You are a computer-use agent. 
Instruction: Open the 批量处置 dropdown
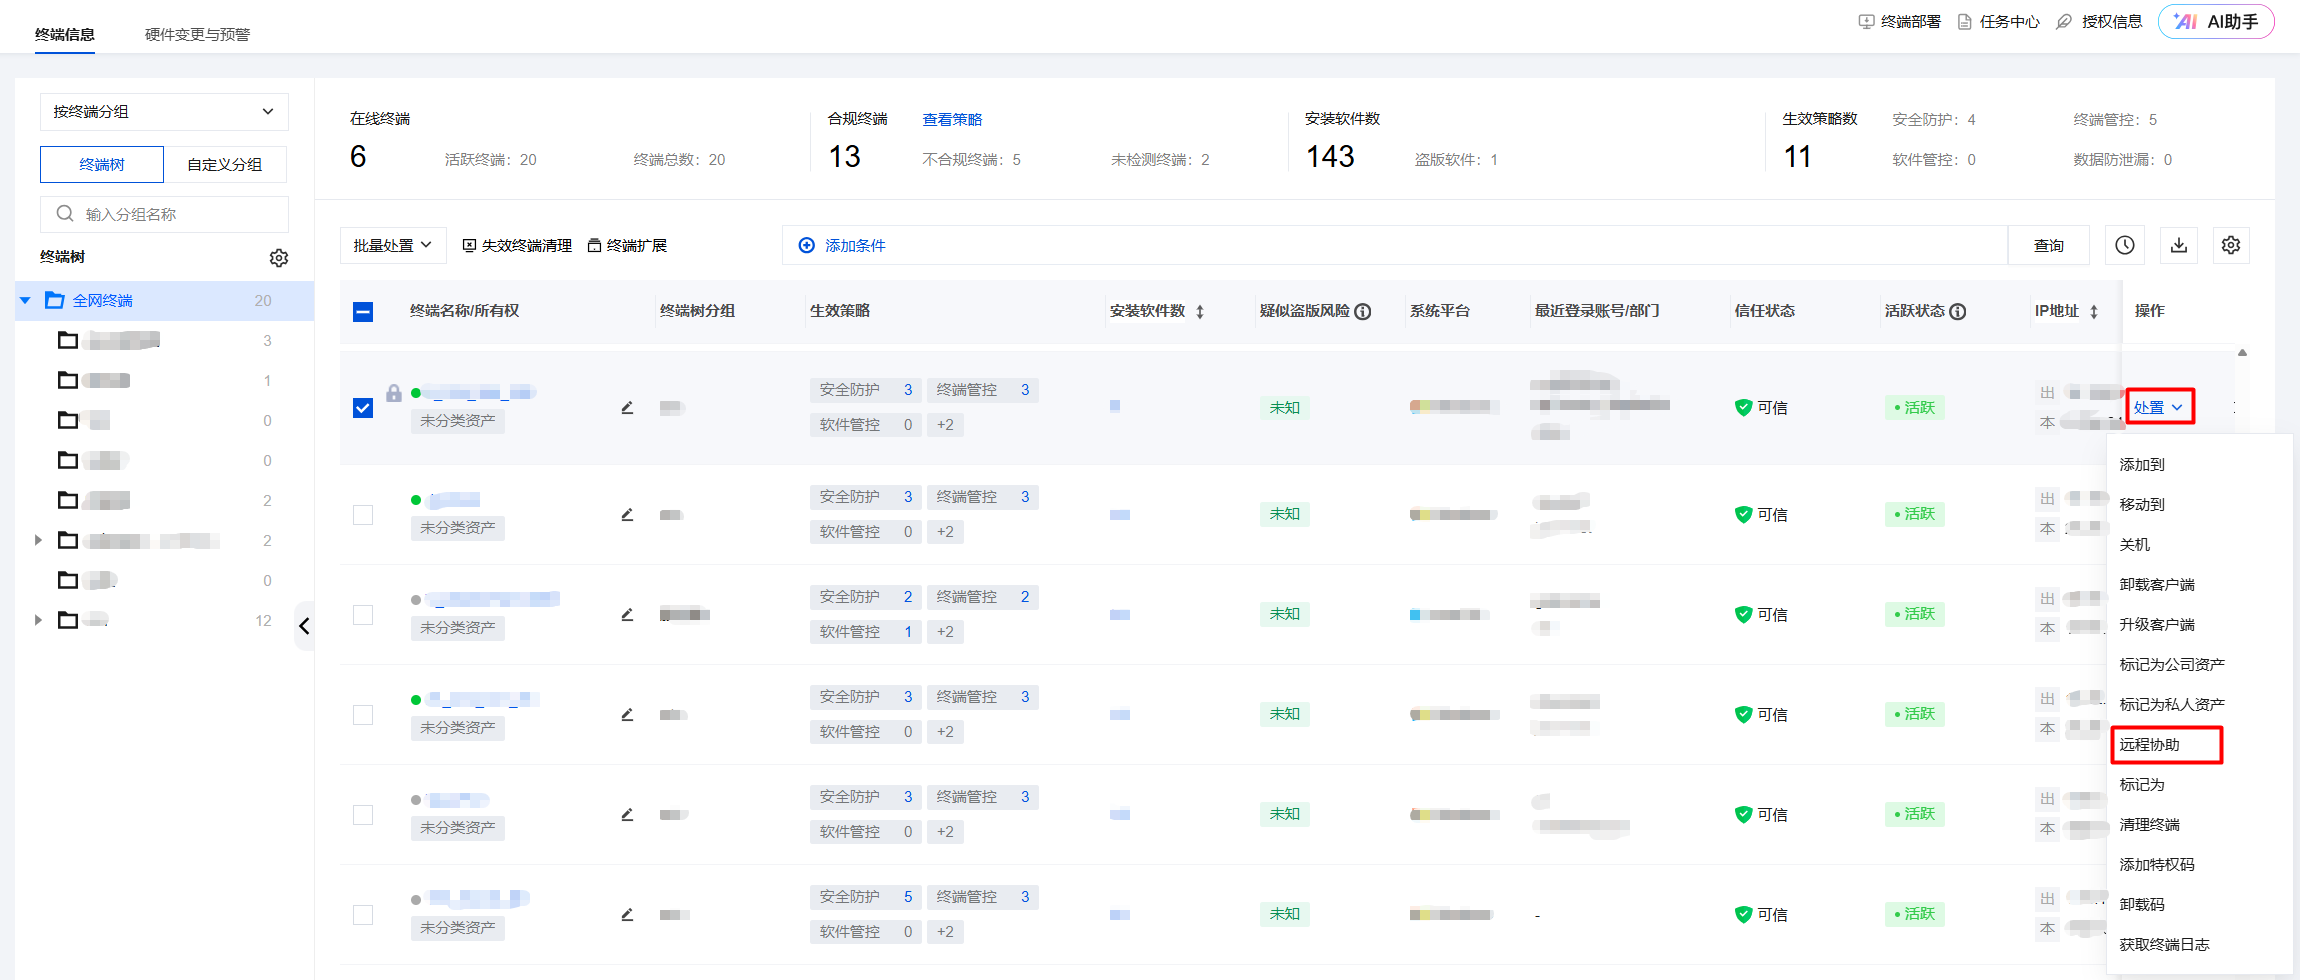pyautogui.click(x=392, y=245)
